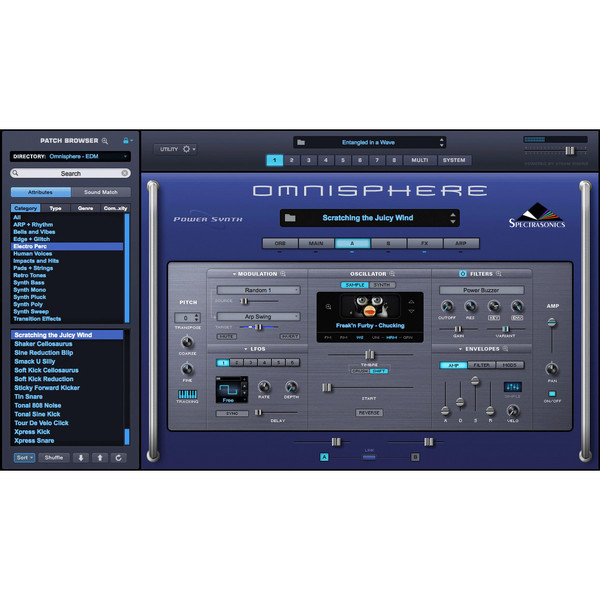Viewport: 600px width, 600px height.
Task: Open the Power Buzzer filter type menu
Action: (481, 290)
